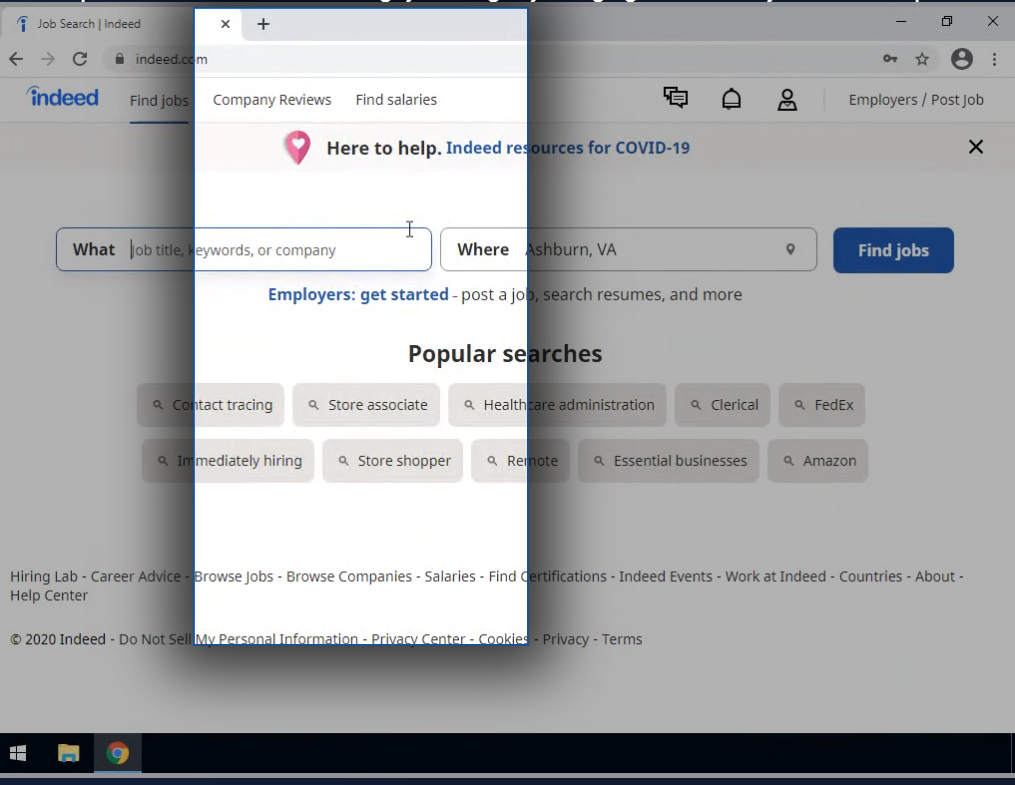
Task: Click Chrome icon in taskbar
Action: (x=118, y=753)
